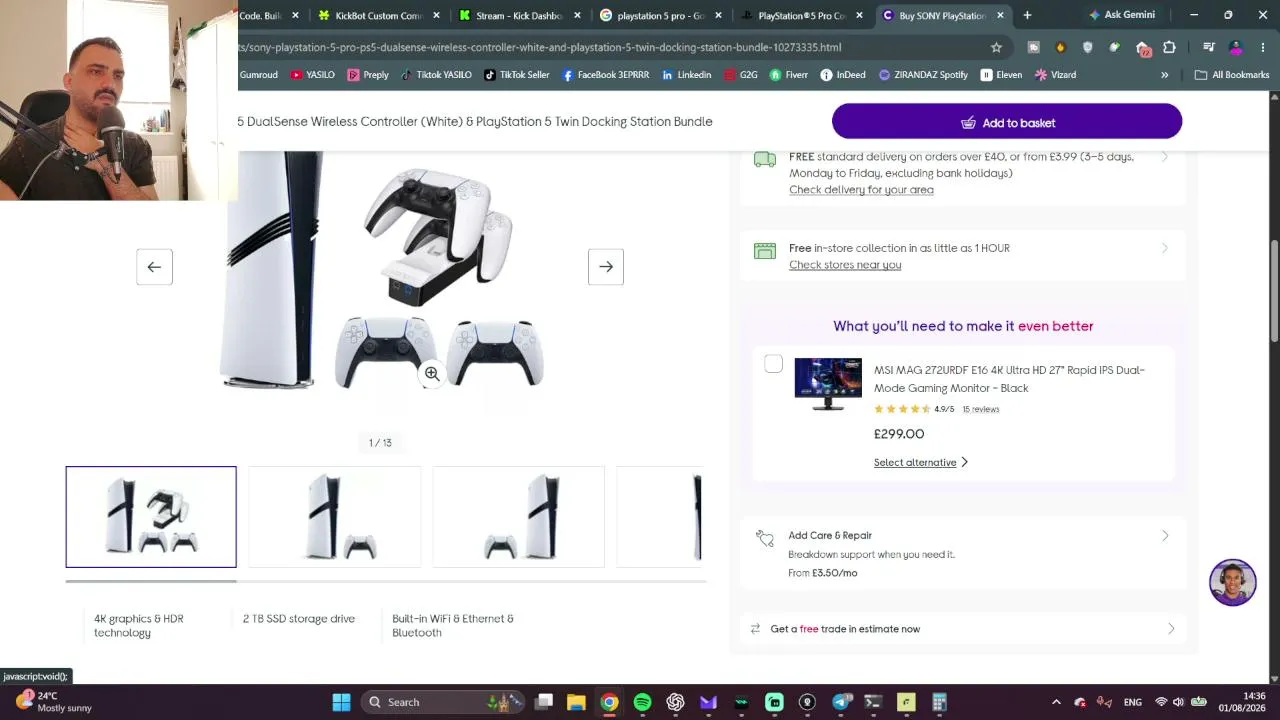The height and width of the screenshot is (720, 1280).
Task: Open the Chrome extensions puzzle icon
Action: pos(1169,47)
